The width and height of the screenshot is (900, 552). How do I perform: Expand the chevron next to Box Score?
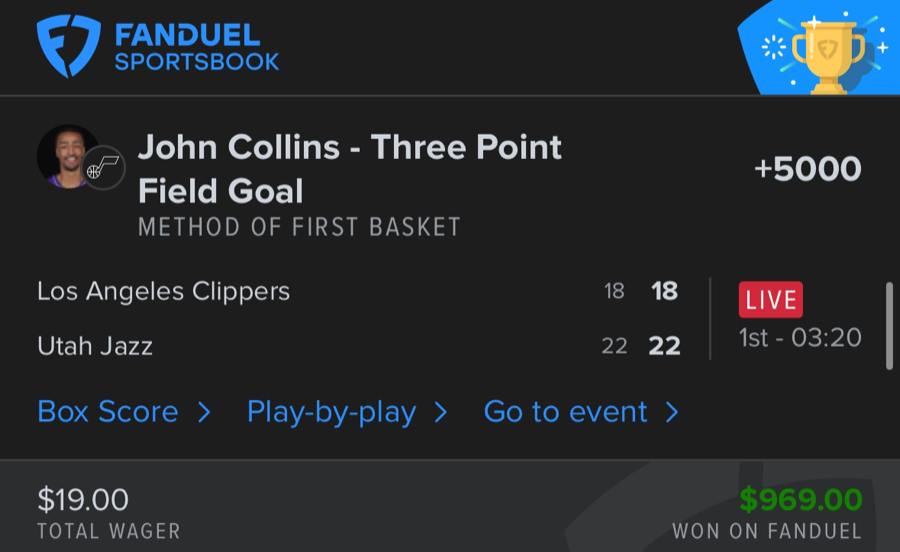(204, 412)
